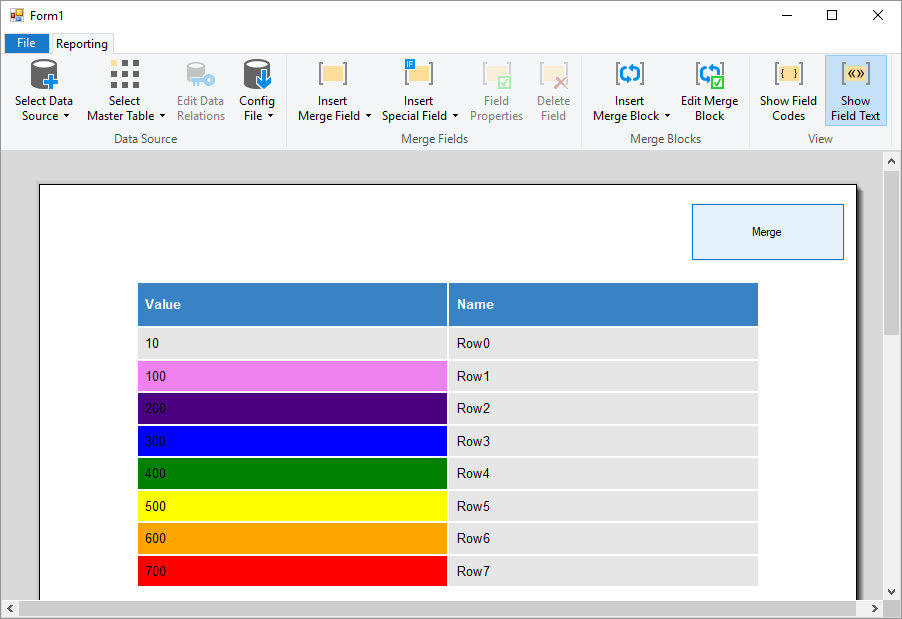902x619 pixels.
Task: Click the Insert Special Field IF icon
Action: pos(418,73)
